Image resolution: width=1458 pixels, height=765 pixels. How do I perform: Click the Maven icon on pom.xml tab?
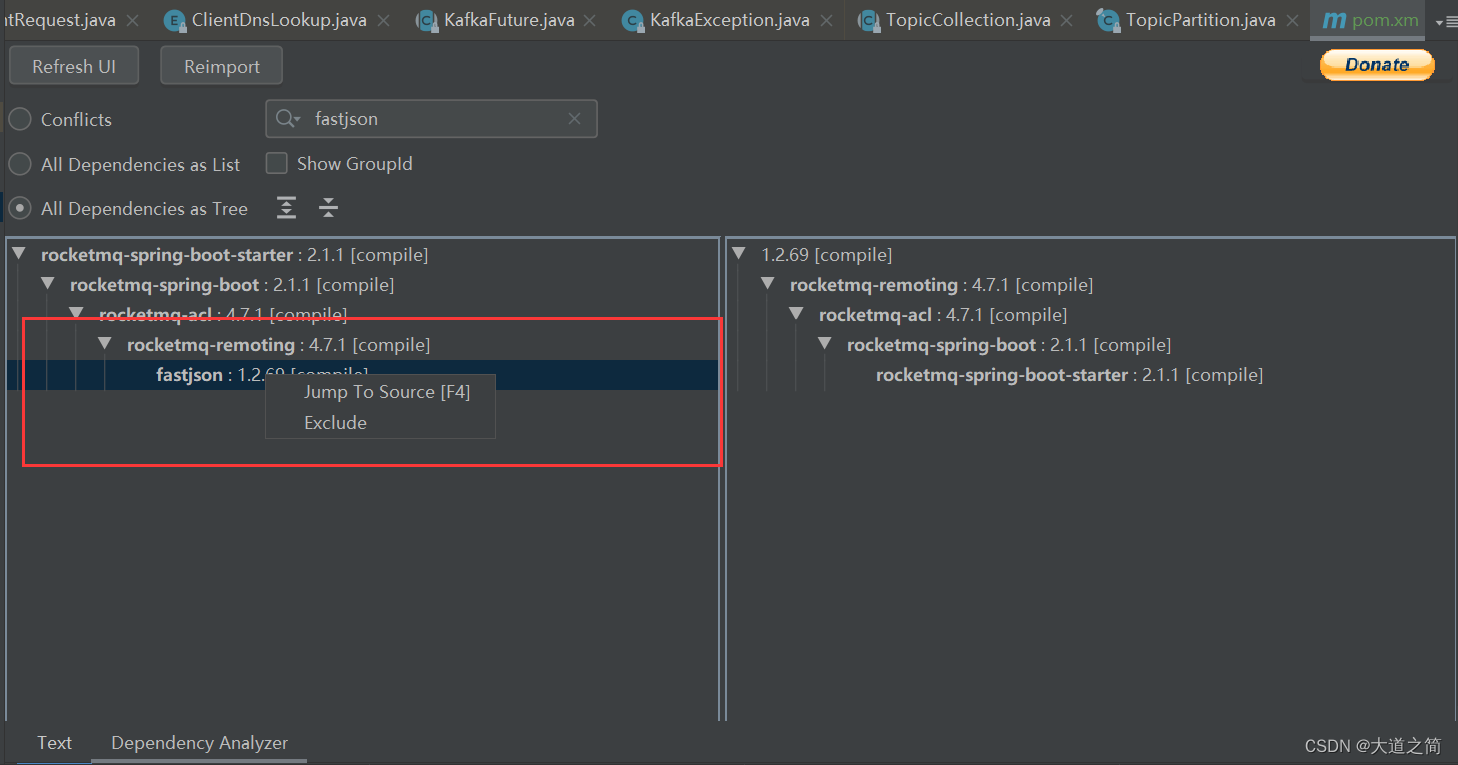1334,20
